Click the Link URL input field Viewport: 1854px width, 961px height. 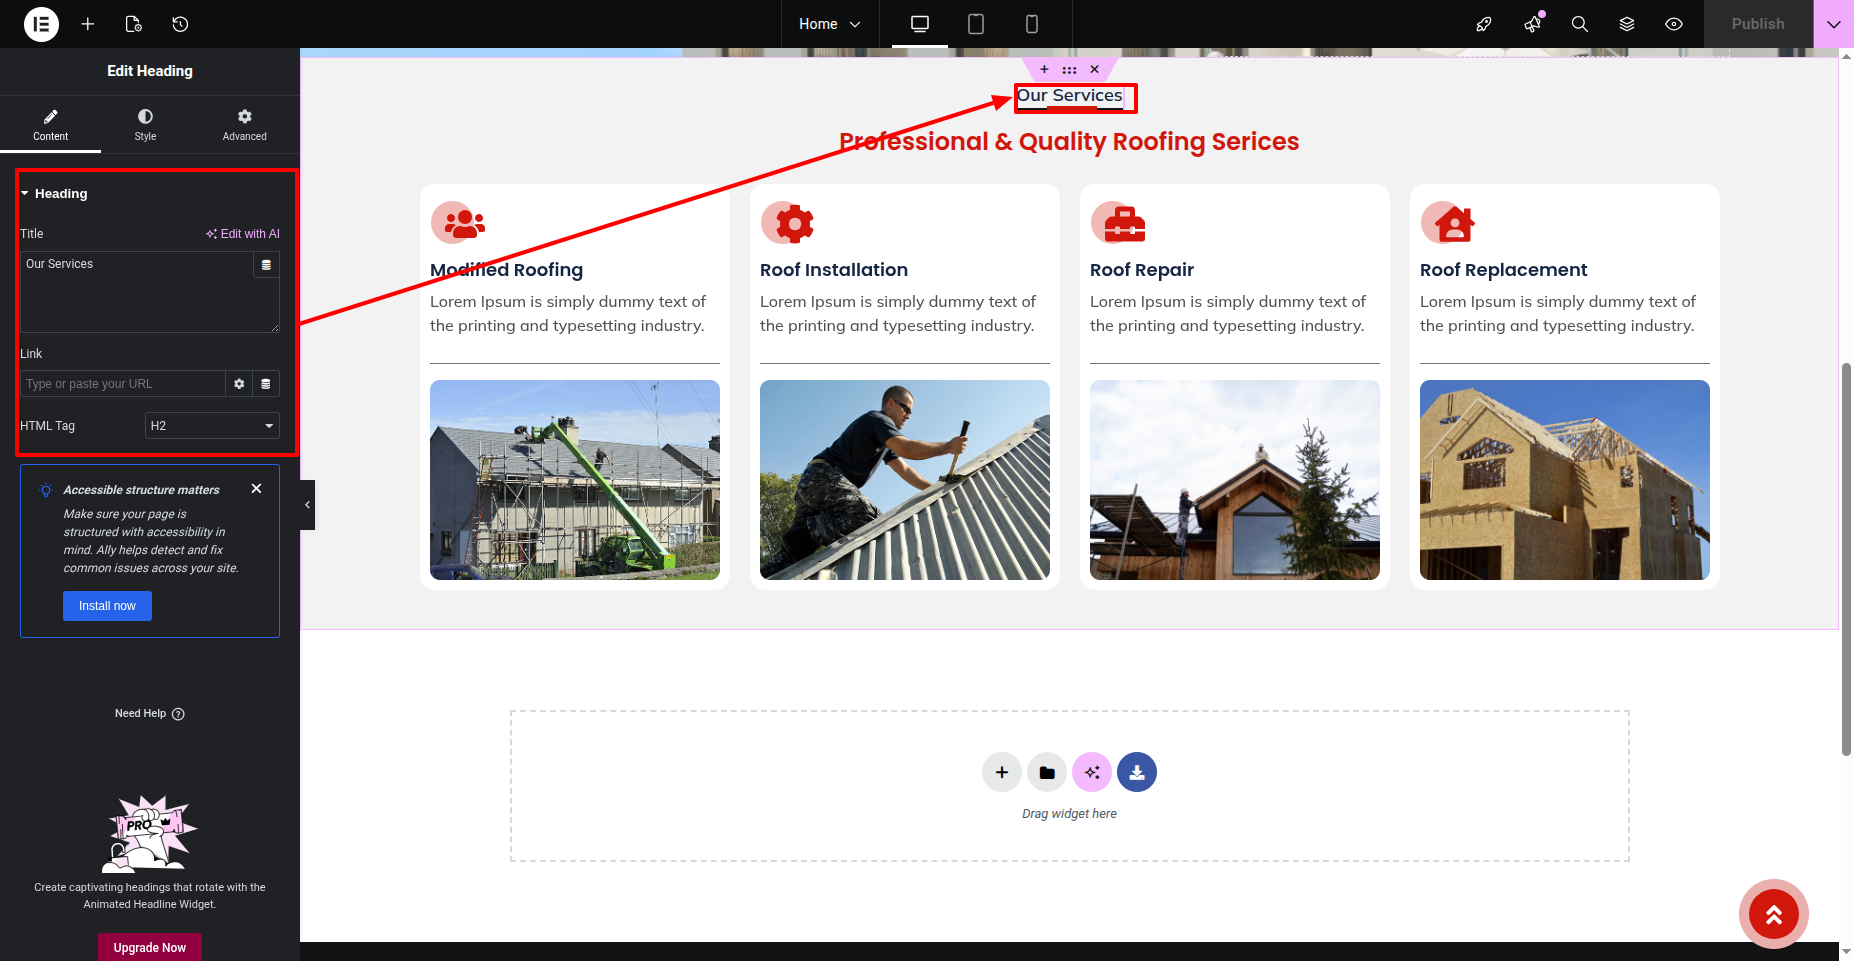[122, 384]
